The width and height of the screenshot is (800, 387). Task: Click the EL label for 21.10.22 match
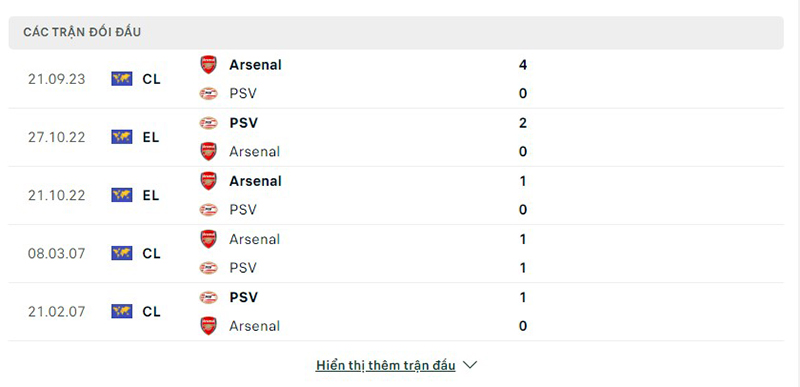(x=151, y=196)
